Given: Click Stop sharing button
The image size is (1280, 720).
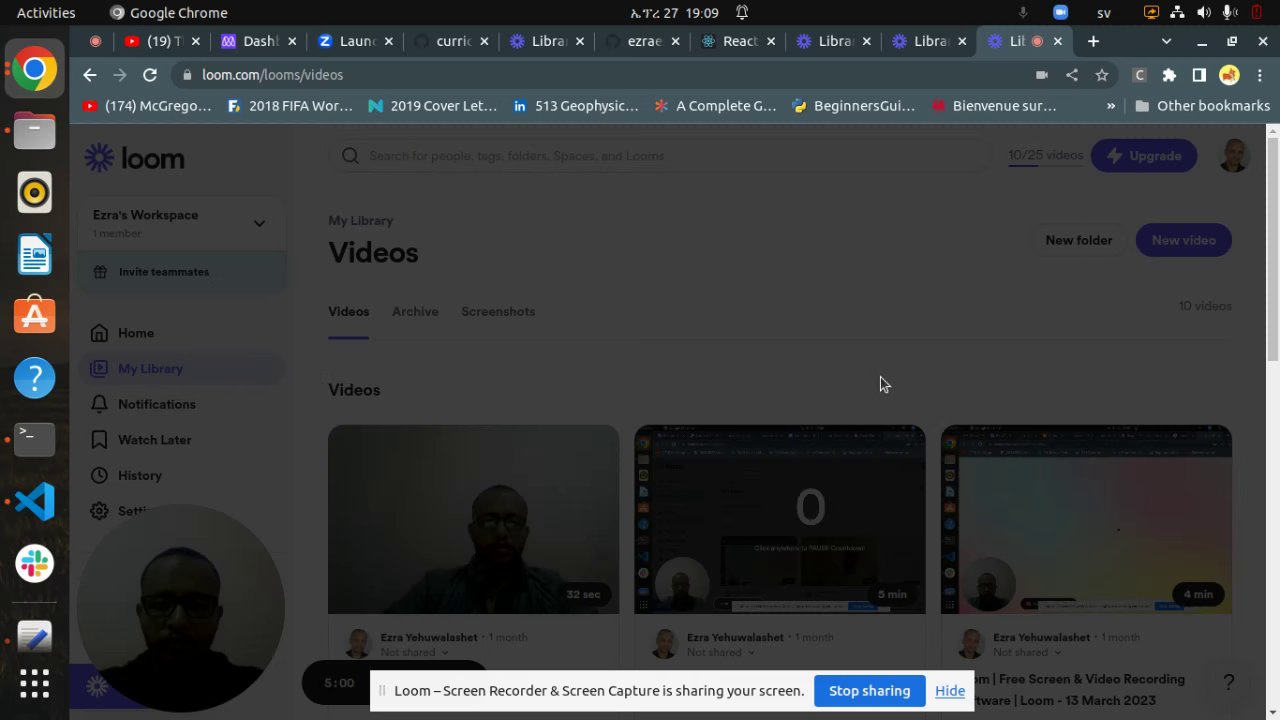Looking at the screenshot, I should coord(869,691).
